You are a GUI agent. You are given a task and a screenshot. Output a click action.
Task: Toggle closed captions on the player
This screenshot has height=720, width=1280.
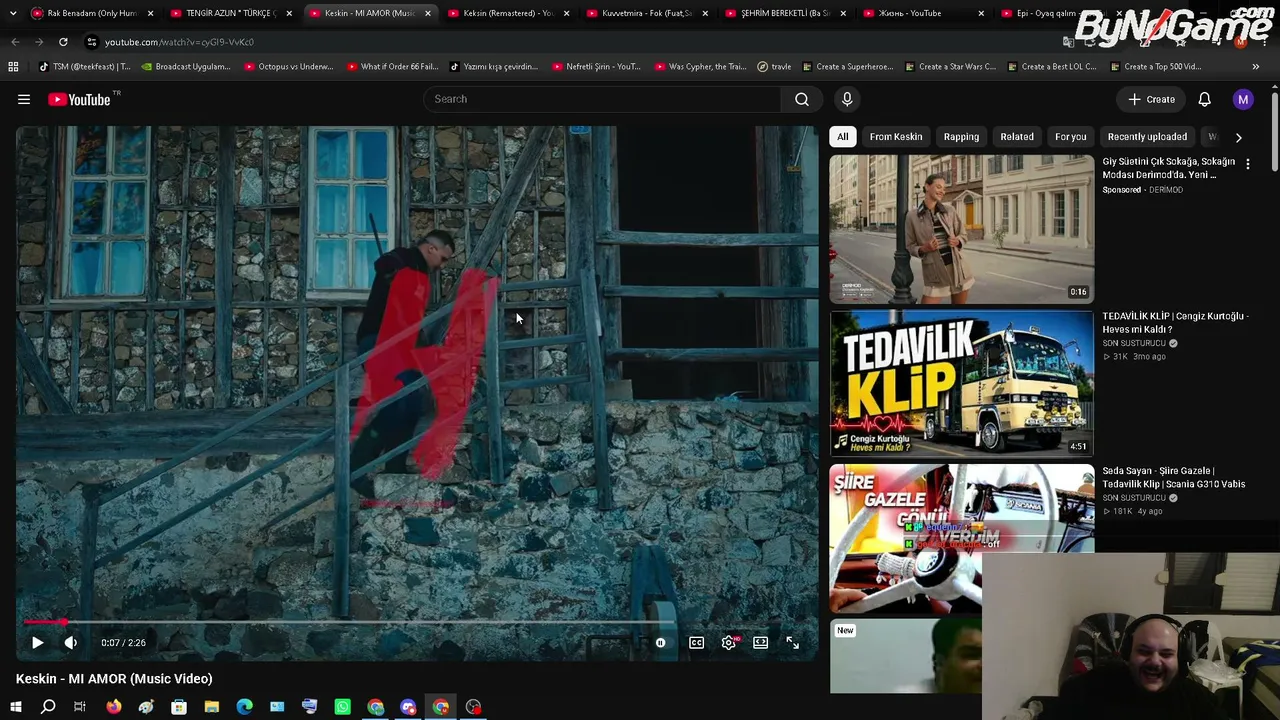tap(697, 643)
